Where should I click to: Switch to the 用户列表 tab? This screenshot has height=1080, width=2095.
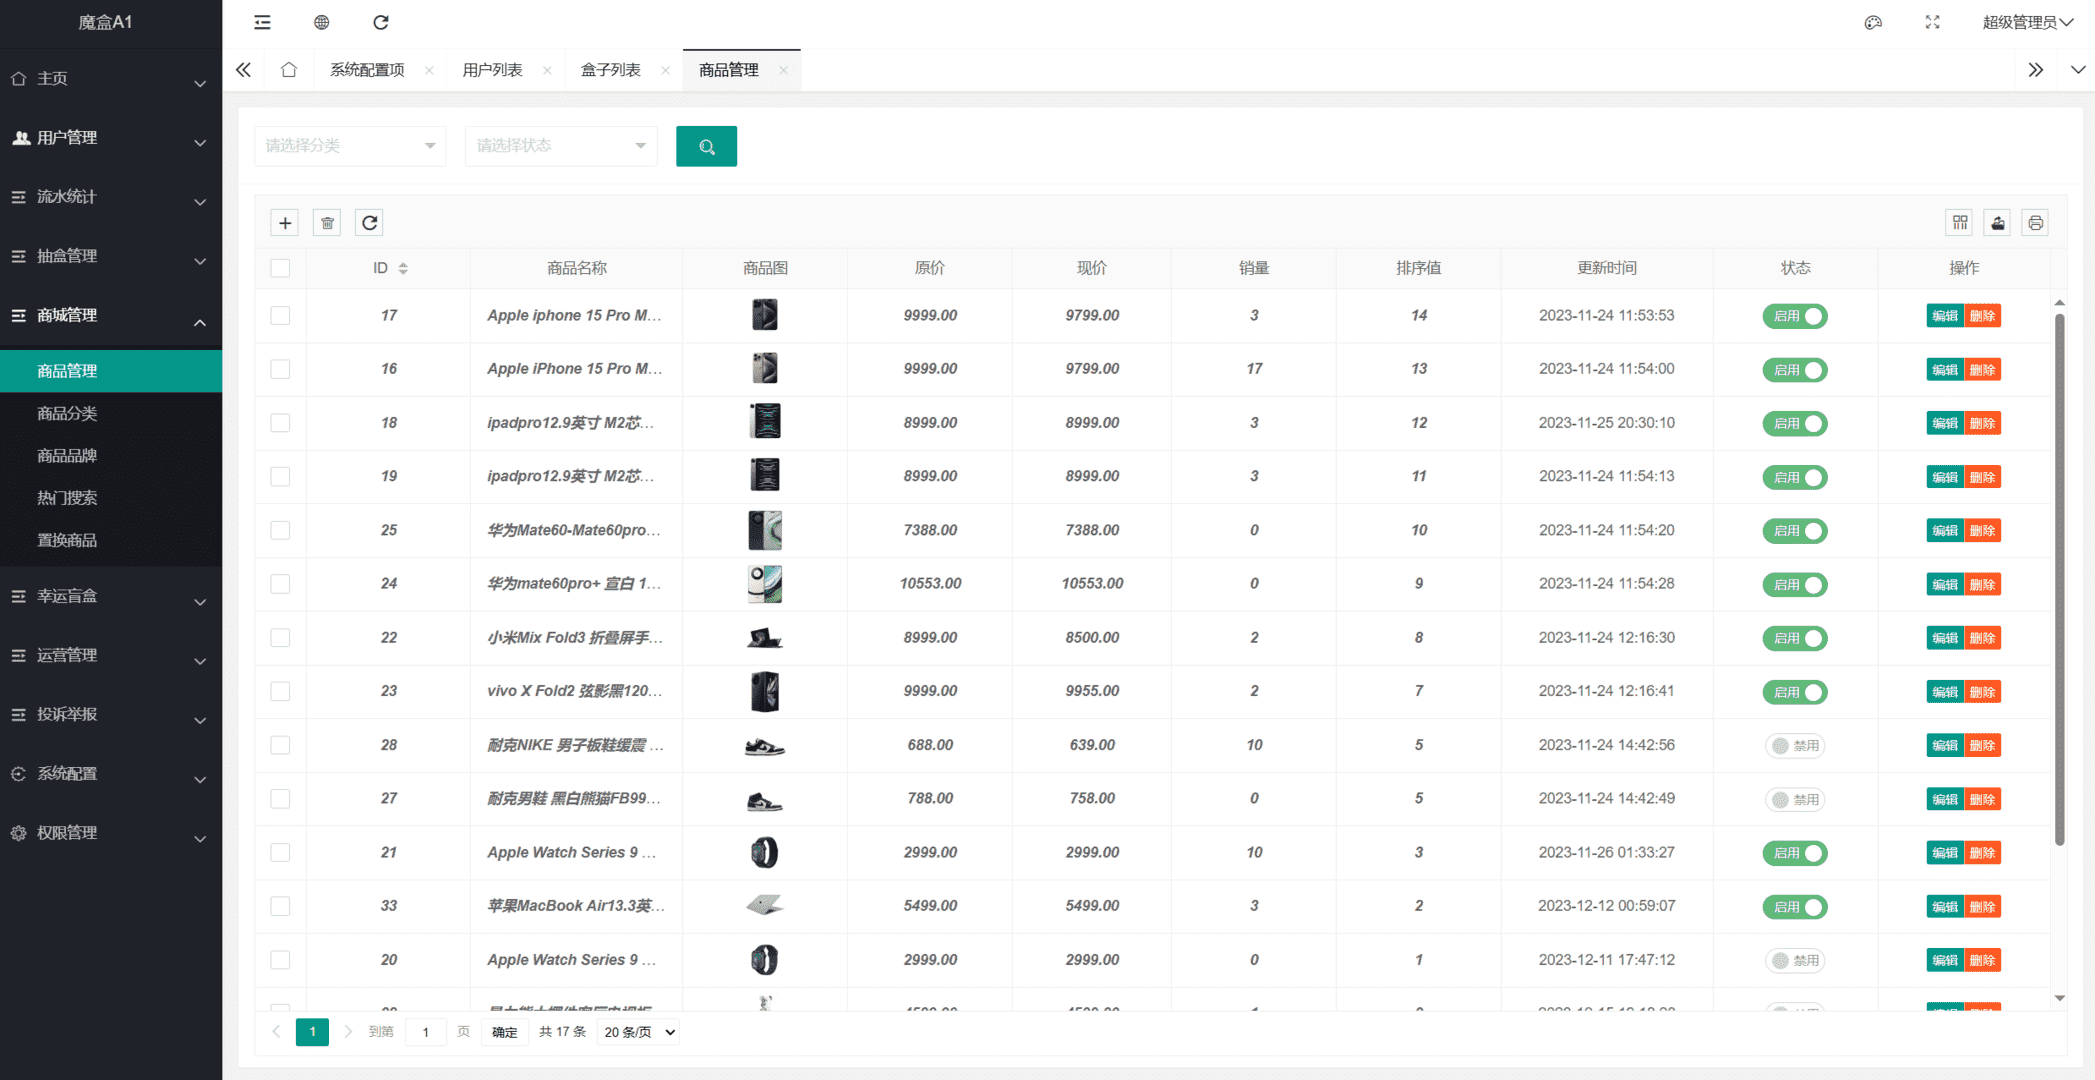492,70
